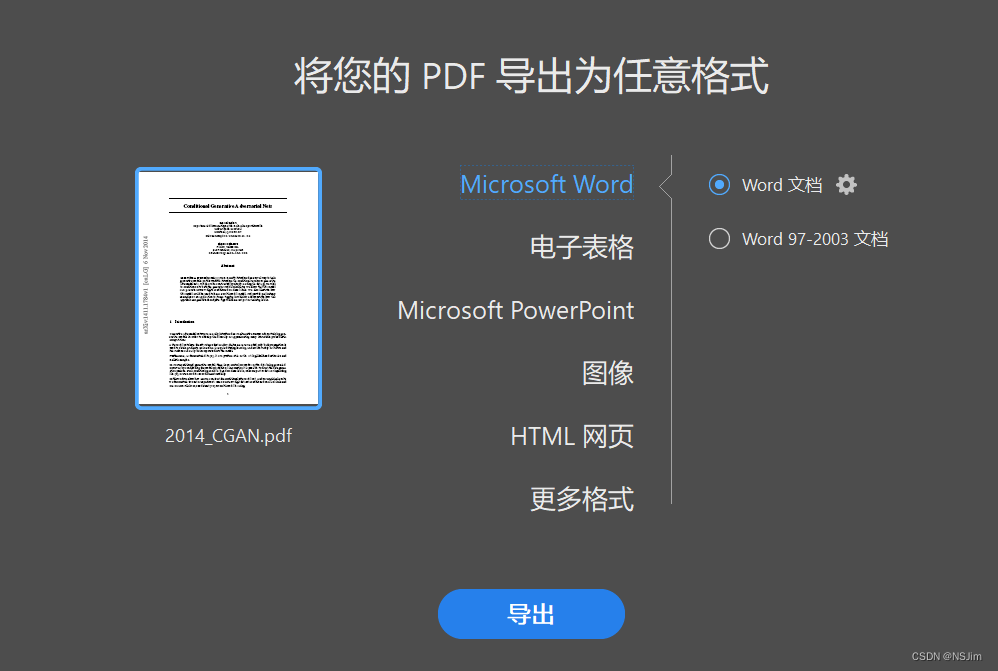998x671 pixels.
Task: Select 电子表格 export format
Action: coord(581,247)
